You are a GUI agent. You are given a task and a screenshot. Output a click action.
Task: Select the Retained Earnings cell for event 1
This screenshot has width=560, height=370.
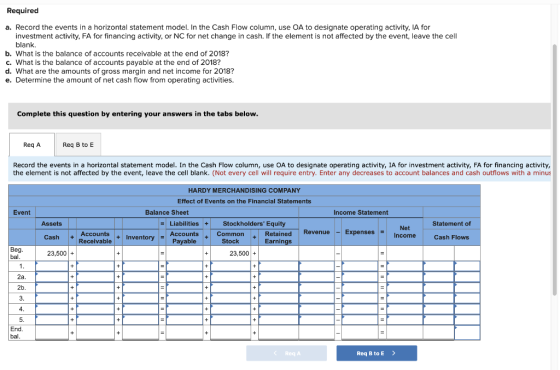(278, 266)
